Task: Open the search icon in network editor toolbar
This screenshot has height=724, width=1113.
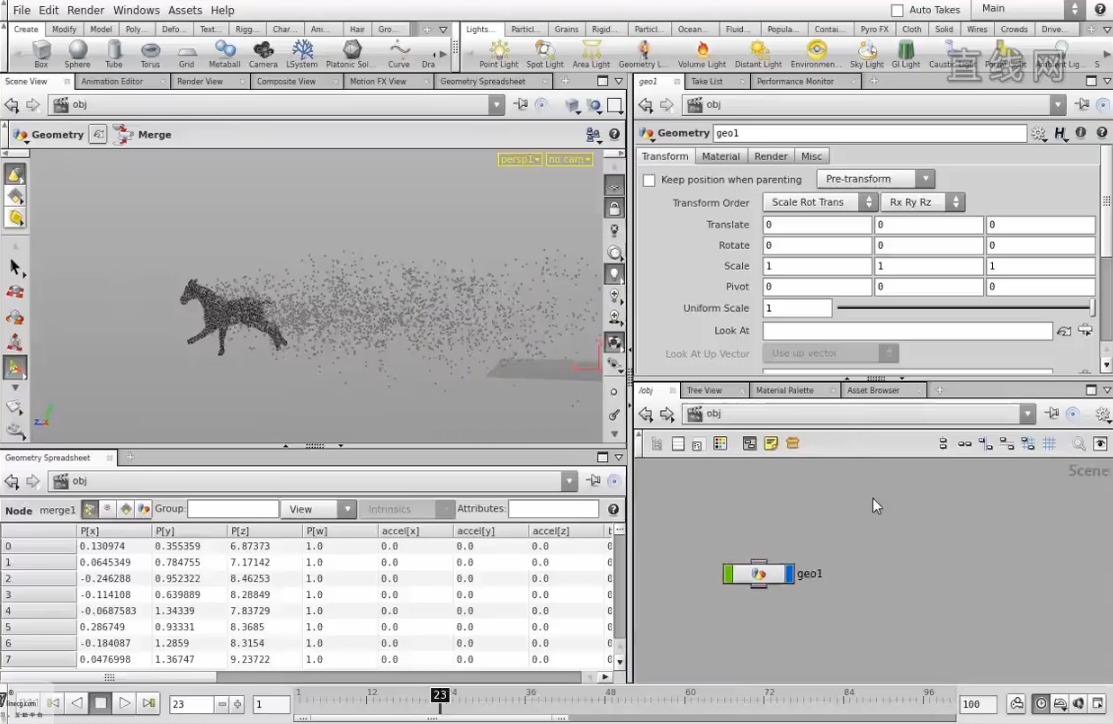Action: point(1078,444)
